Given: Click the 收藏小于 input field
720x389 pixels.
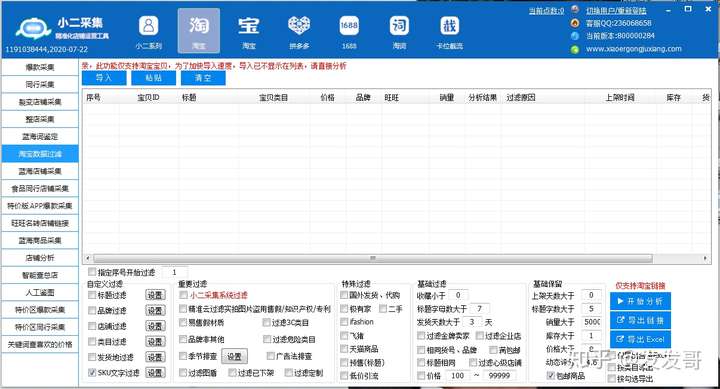Looking at the screenshot, I should pyautogui.click(x=458, y=295).
